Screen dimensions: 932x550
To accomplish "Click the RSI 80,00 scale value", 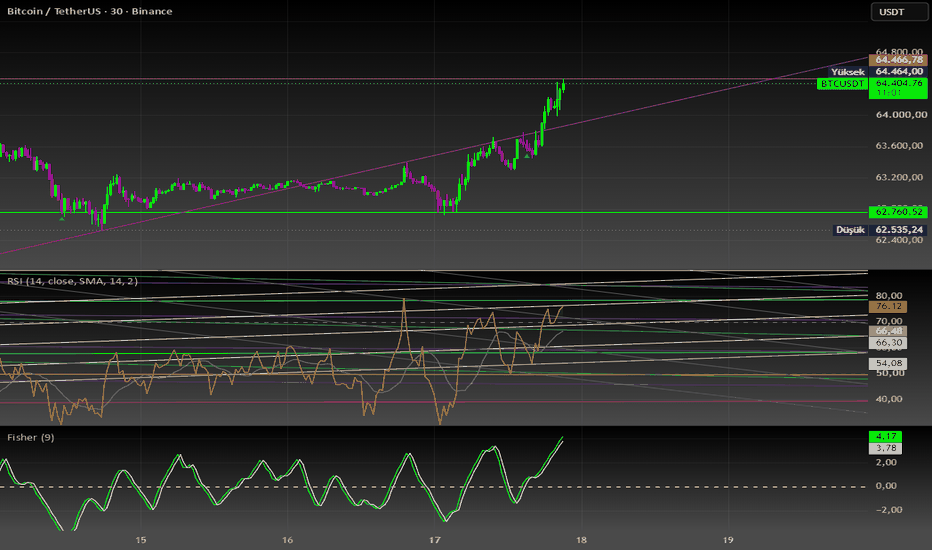I will (x=889, y=296).
